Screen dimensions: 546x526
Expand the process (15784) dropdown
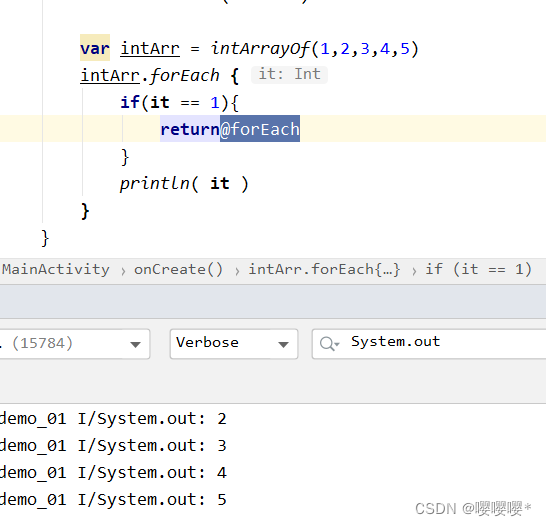[75, 344]
